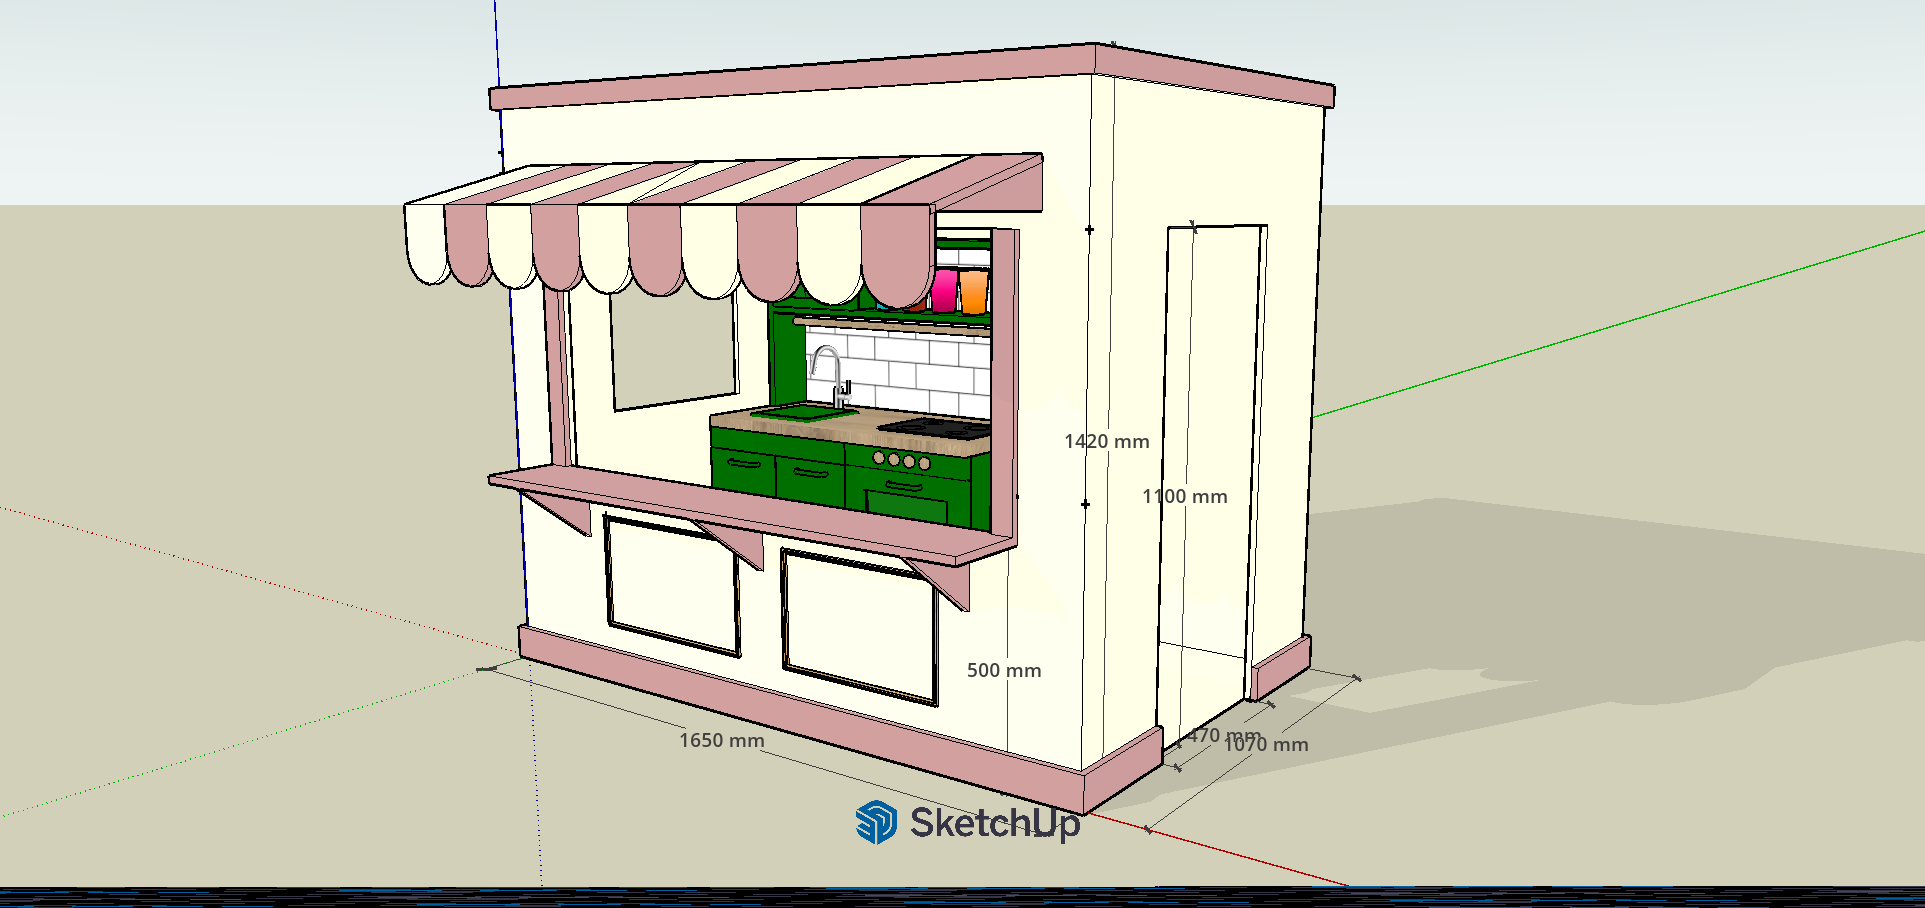Click the 1100 mm door dimension label
1925x908 pixels.
click(x=1184, y=497)
